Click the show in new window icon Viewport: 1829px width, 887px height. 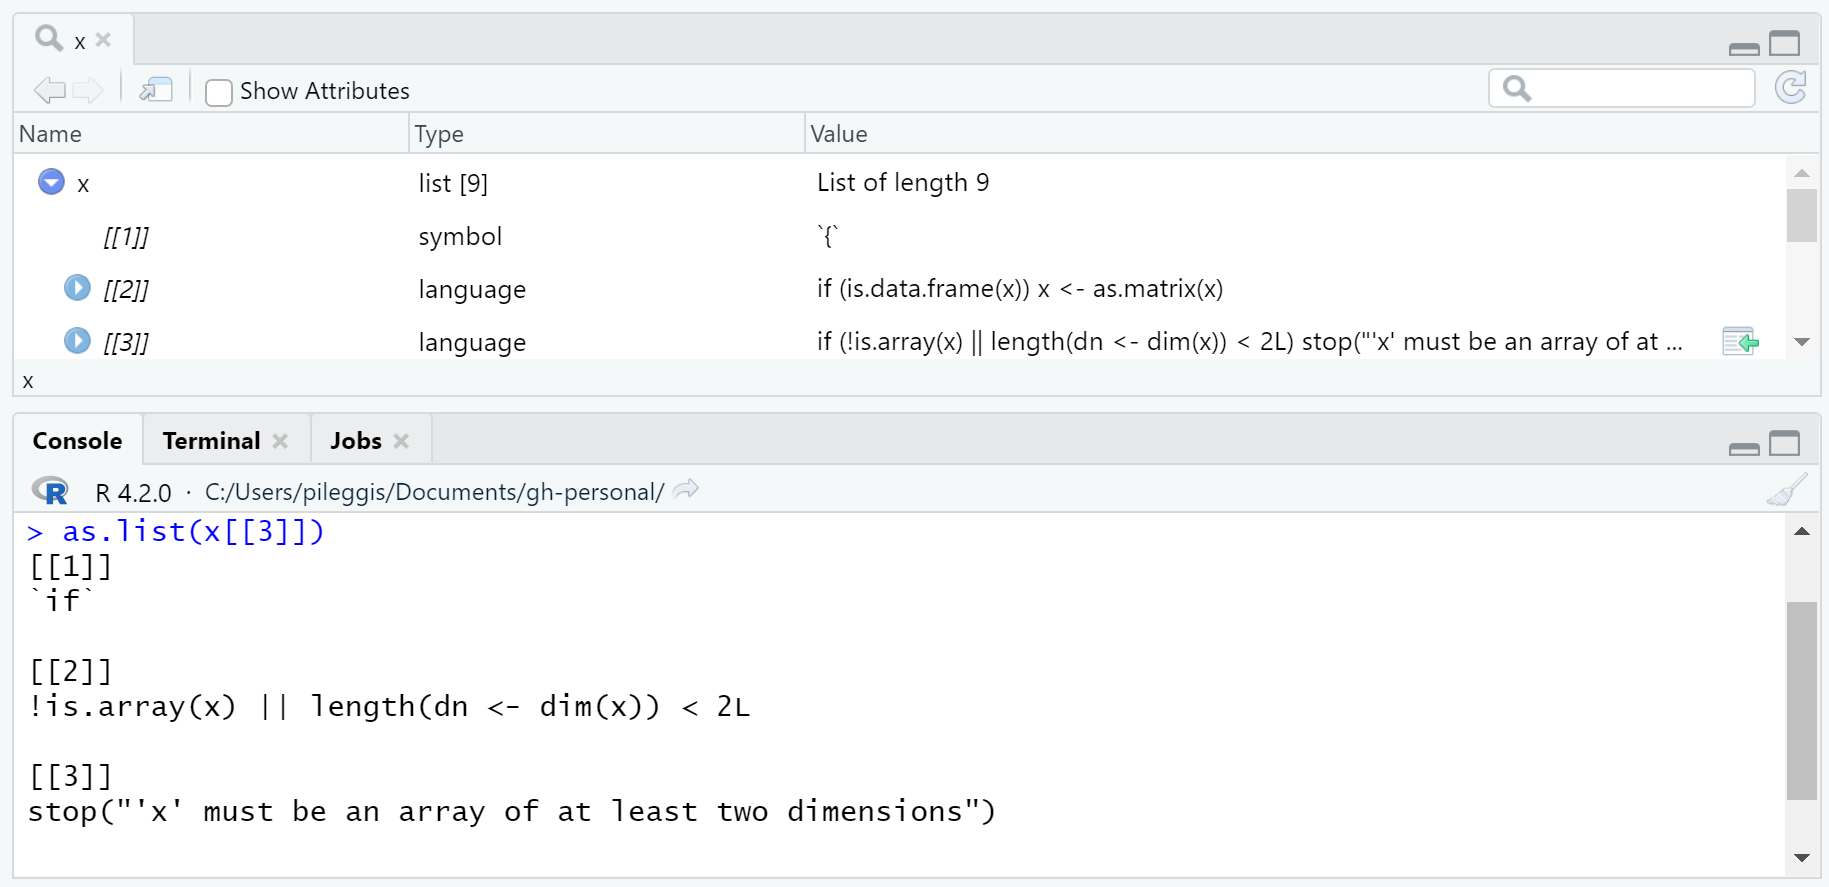coord(156,90)
